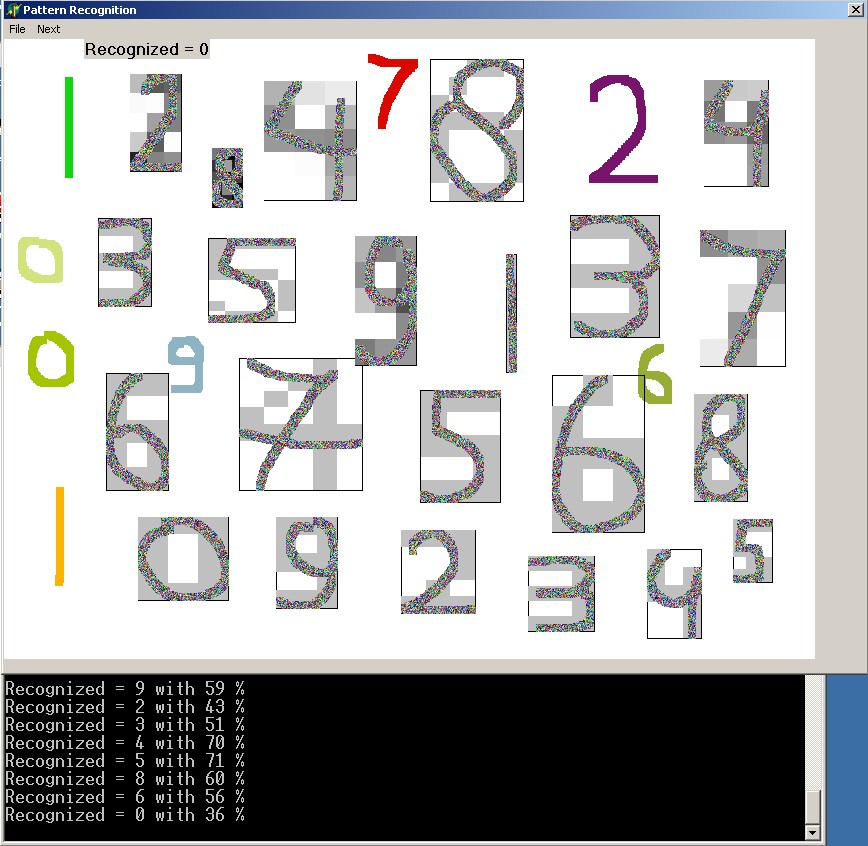This screenshot has height=846, width=868.
Task: Click the console scrollbar thumb
Action: (x=813, y=806)
